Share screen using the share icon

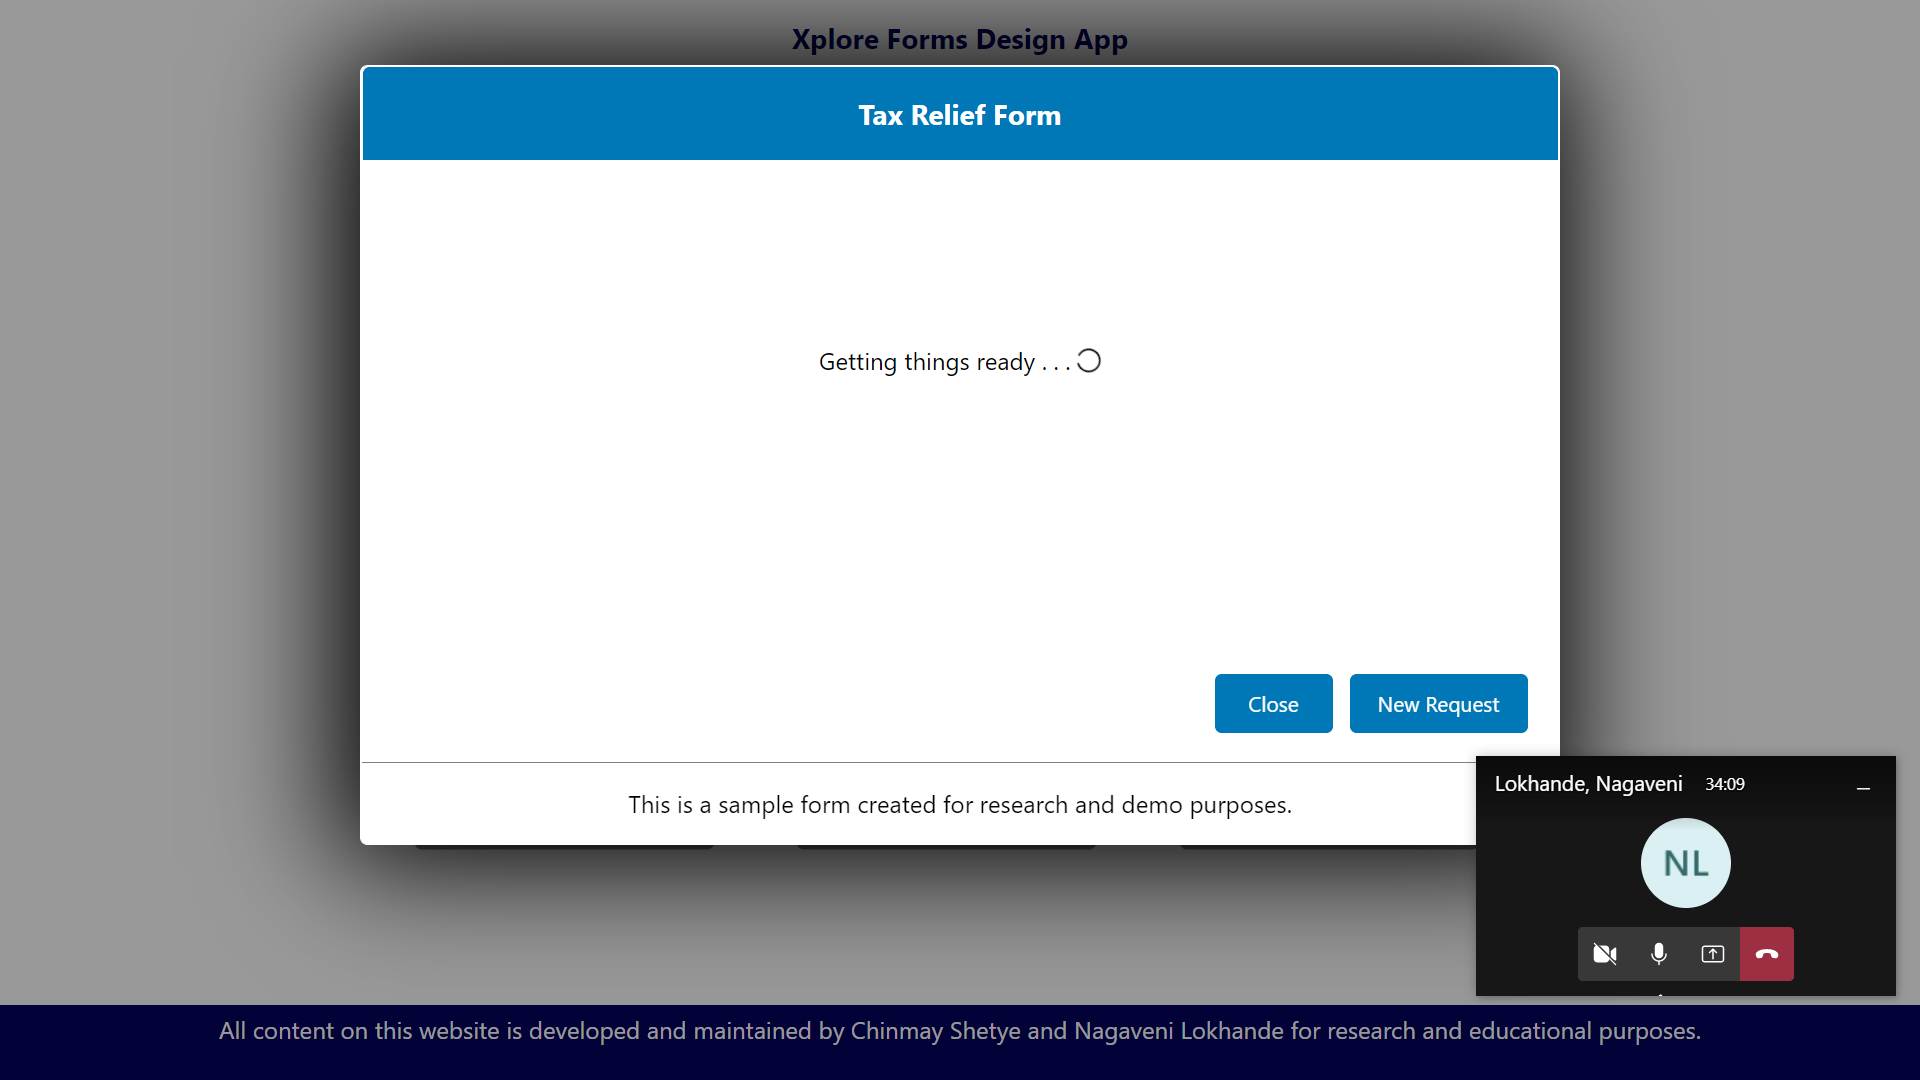point(1713,954)
